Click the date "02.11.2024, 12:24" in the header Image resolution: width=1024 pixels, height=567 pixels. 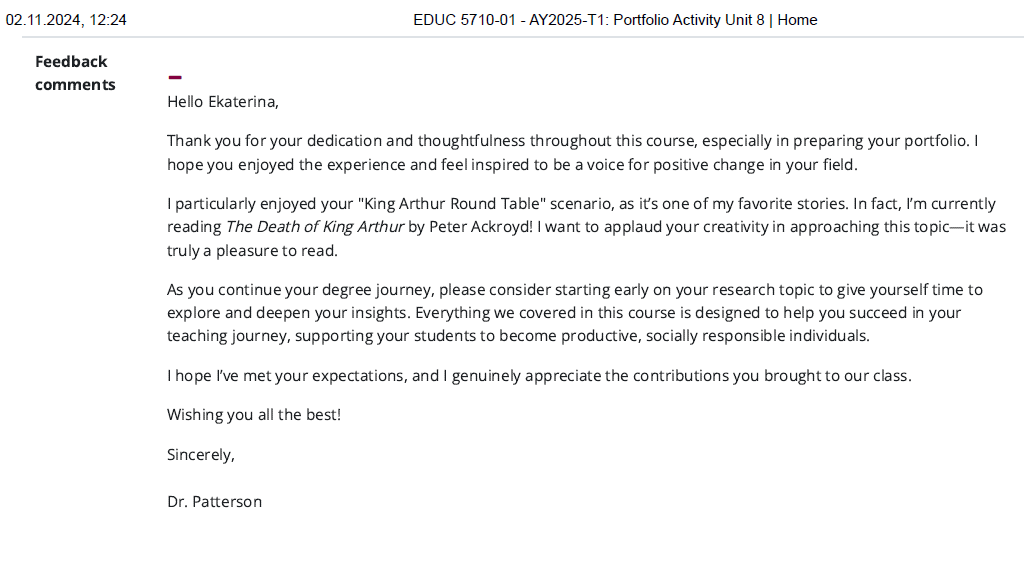(67, 20)
